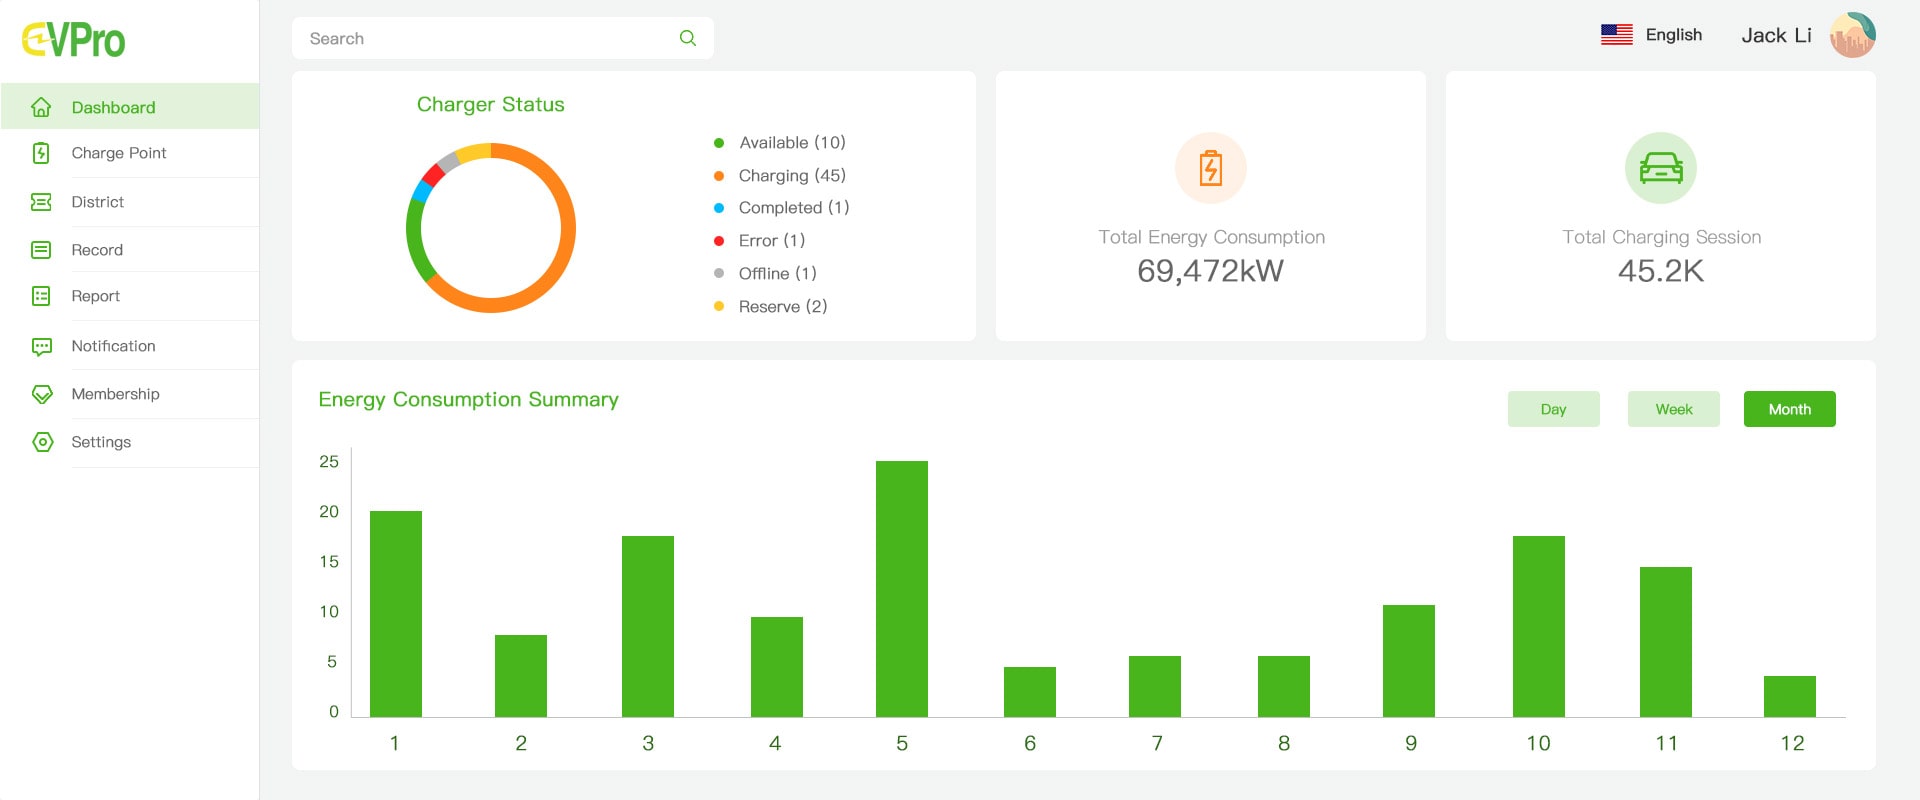Click the bar for month 1
This screenshot has width=1920, height=800.
396,614
